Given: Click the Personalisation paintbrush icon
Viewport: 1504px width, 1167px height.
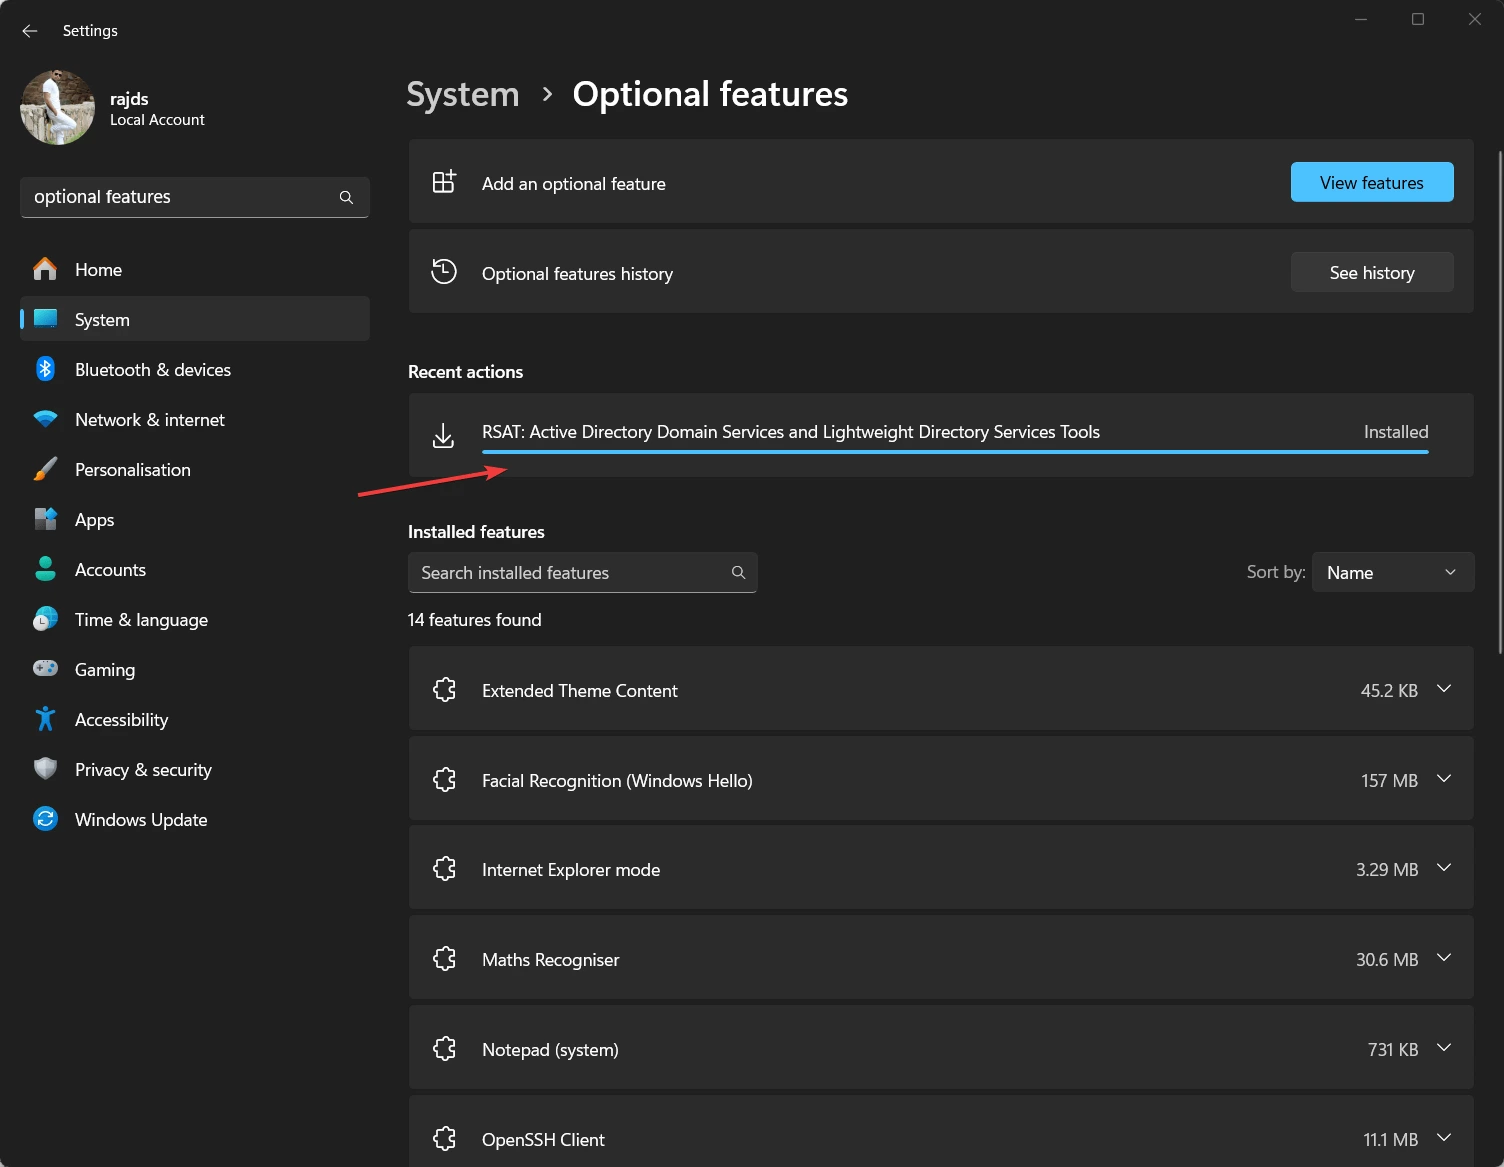Looking at the screenshot, I should [x=45, y=469].
